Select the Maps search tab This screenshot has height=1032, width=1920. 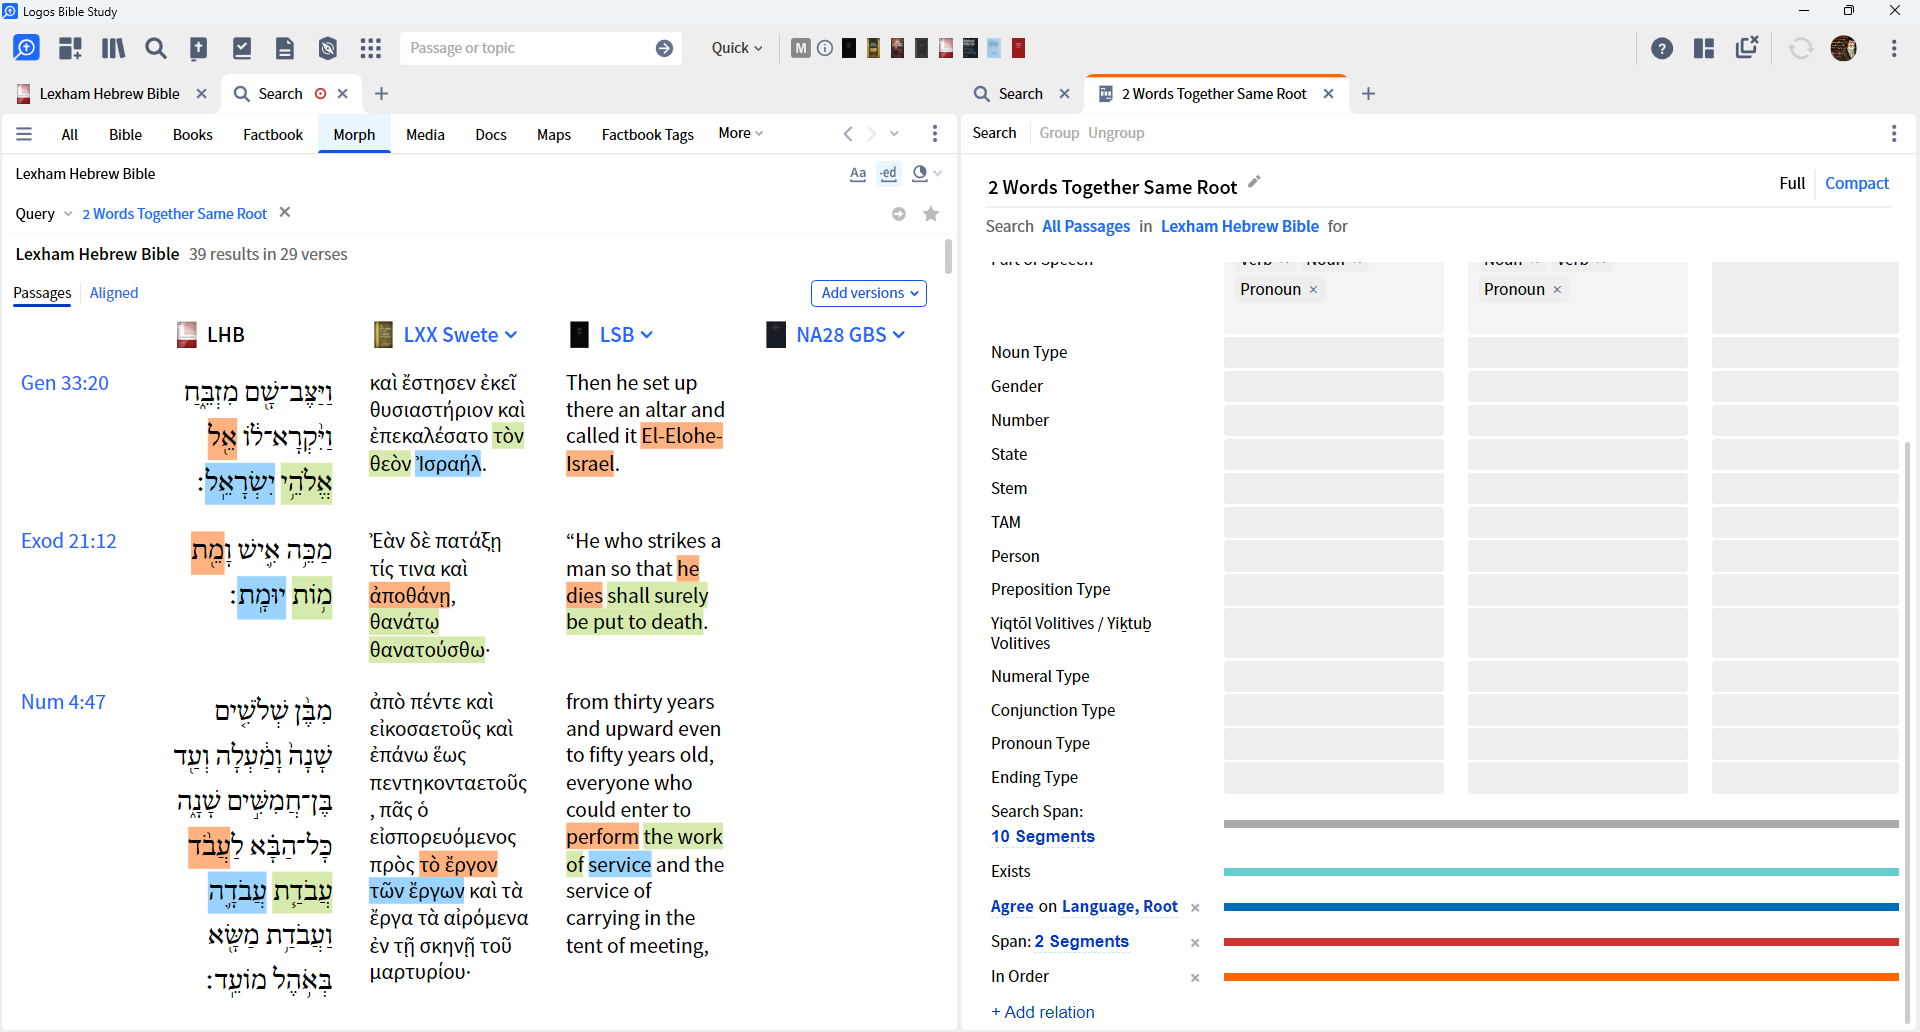(554, 135)
